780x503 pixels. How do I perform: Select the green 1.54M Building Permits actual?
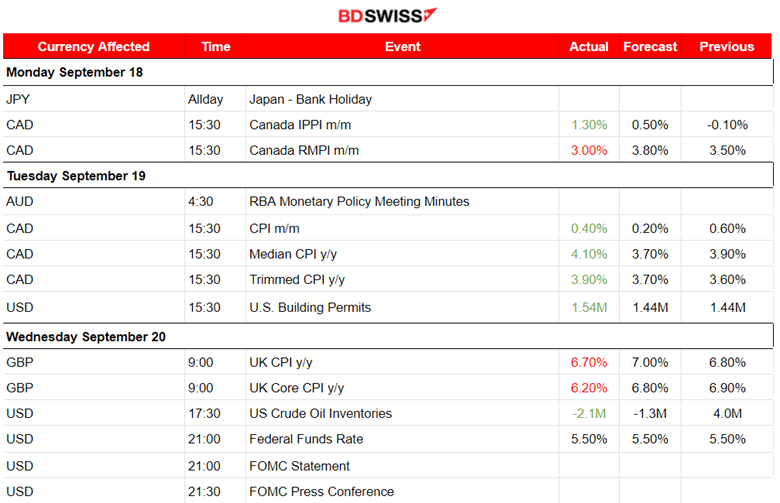pyautogui.click(x=588, y=308)
